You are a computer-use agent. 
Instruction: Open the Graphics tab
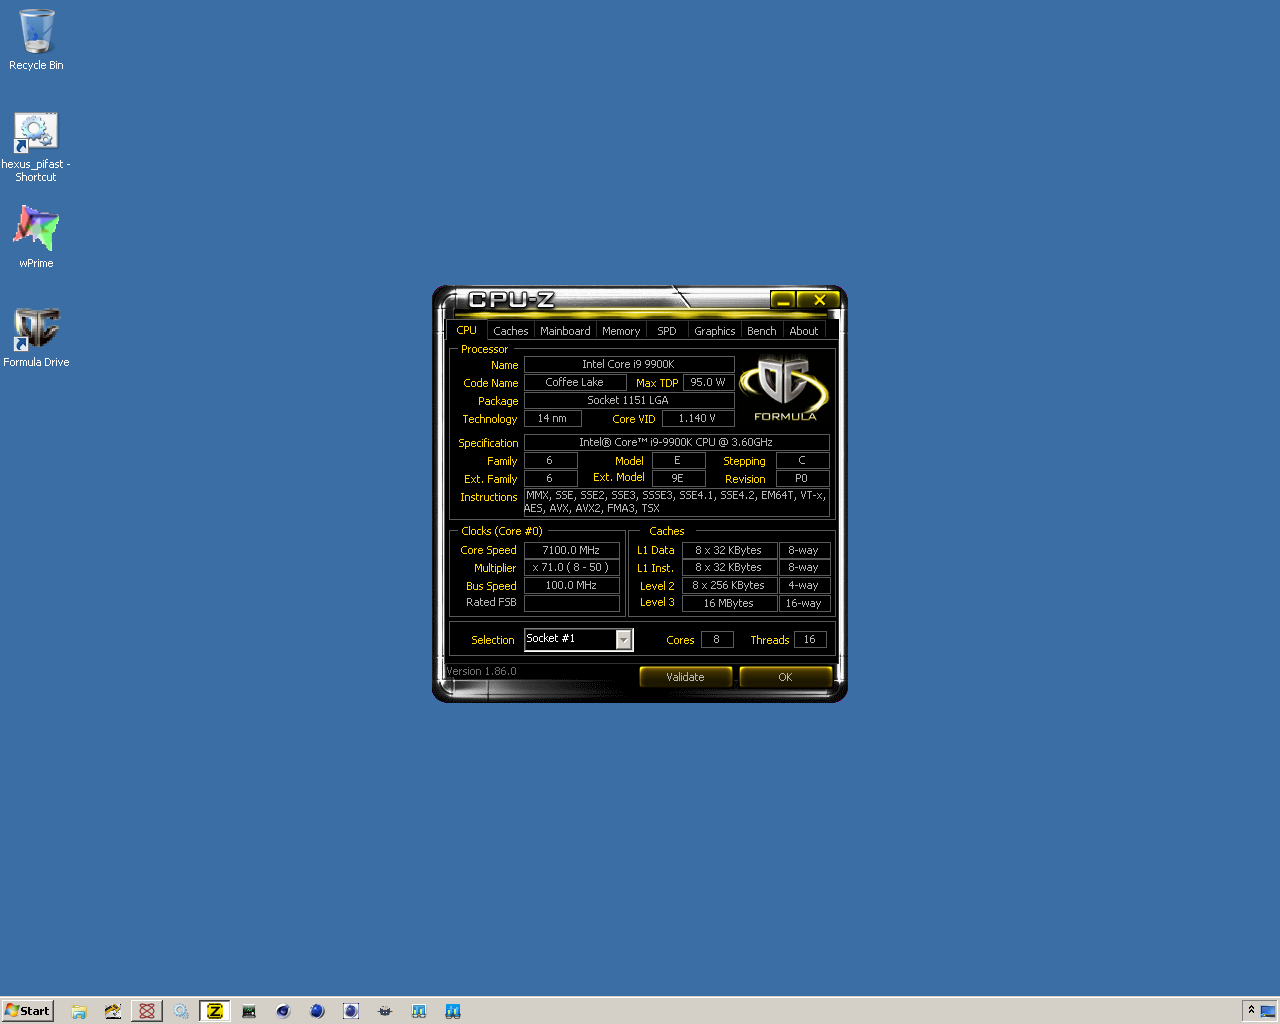click(714, 331)
